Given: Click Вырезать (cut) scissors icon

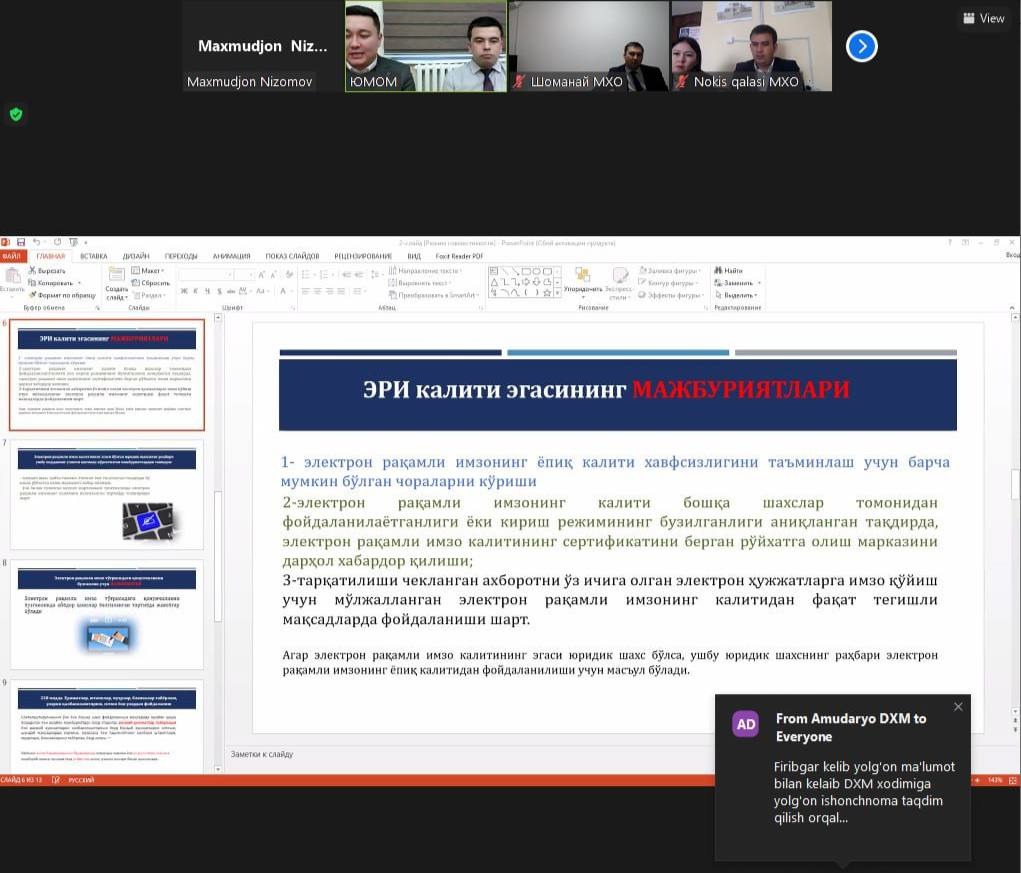Looking at the screenshot, I should 45,271.
